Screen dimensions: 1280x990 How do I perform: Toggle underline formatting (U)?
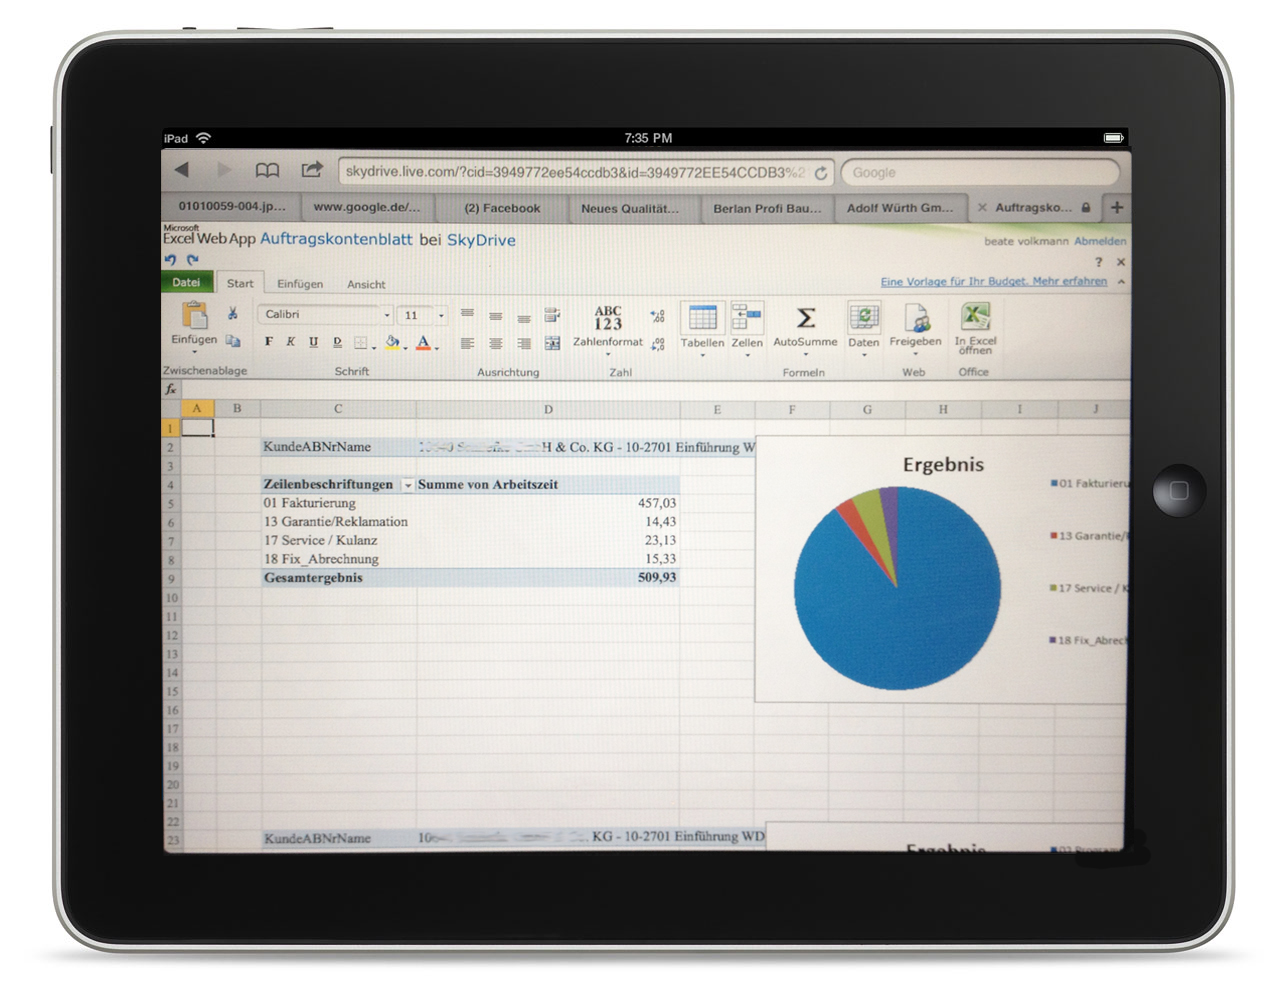click(313, 342)
